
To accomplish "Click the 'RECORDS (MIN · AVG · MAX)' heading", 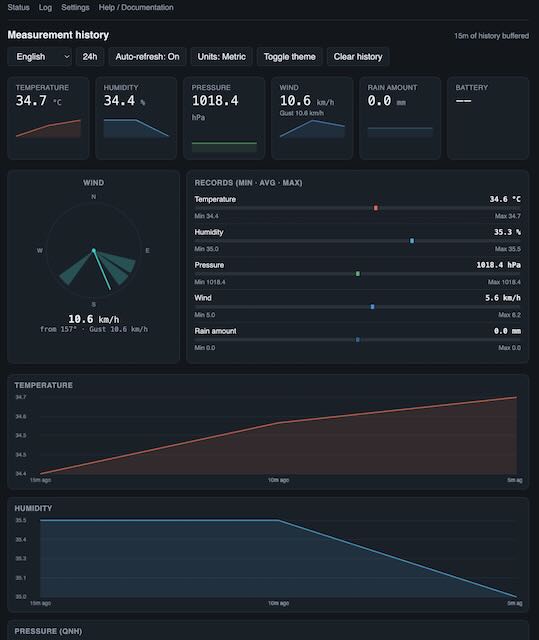I will pos(248,183).
